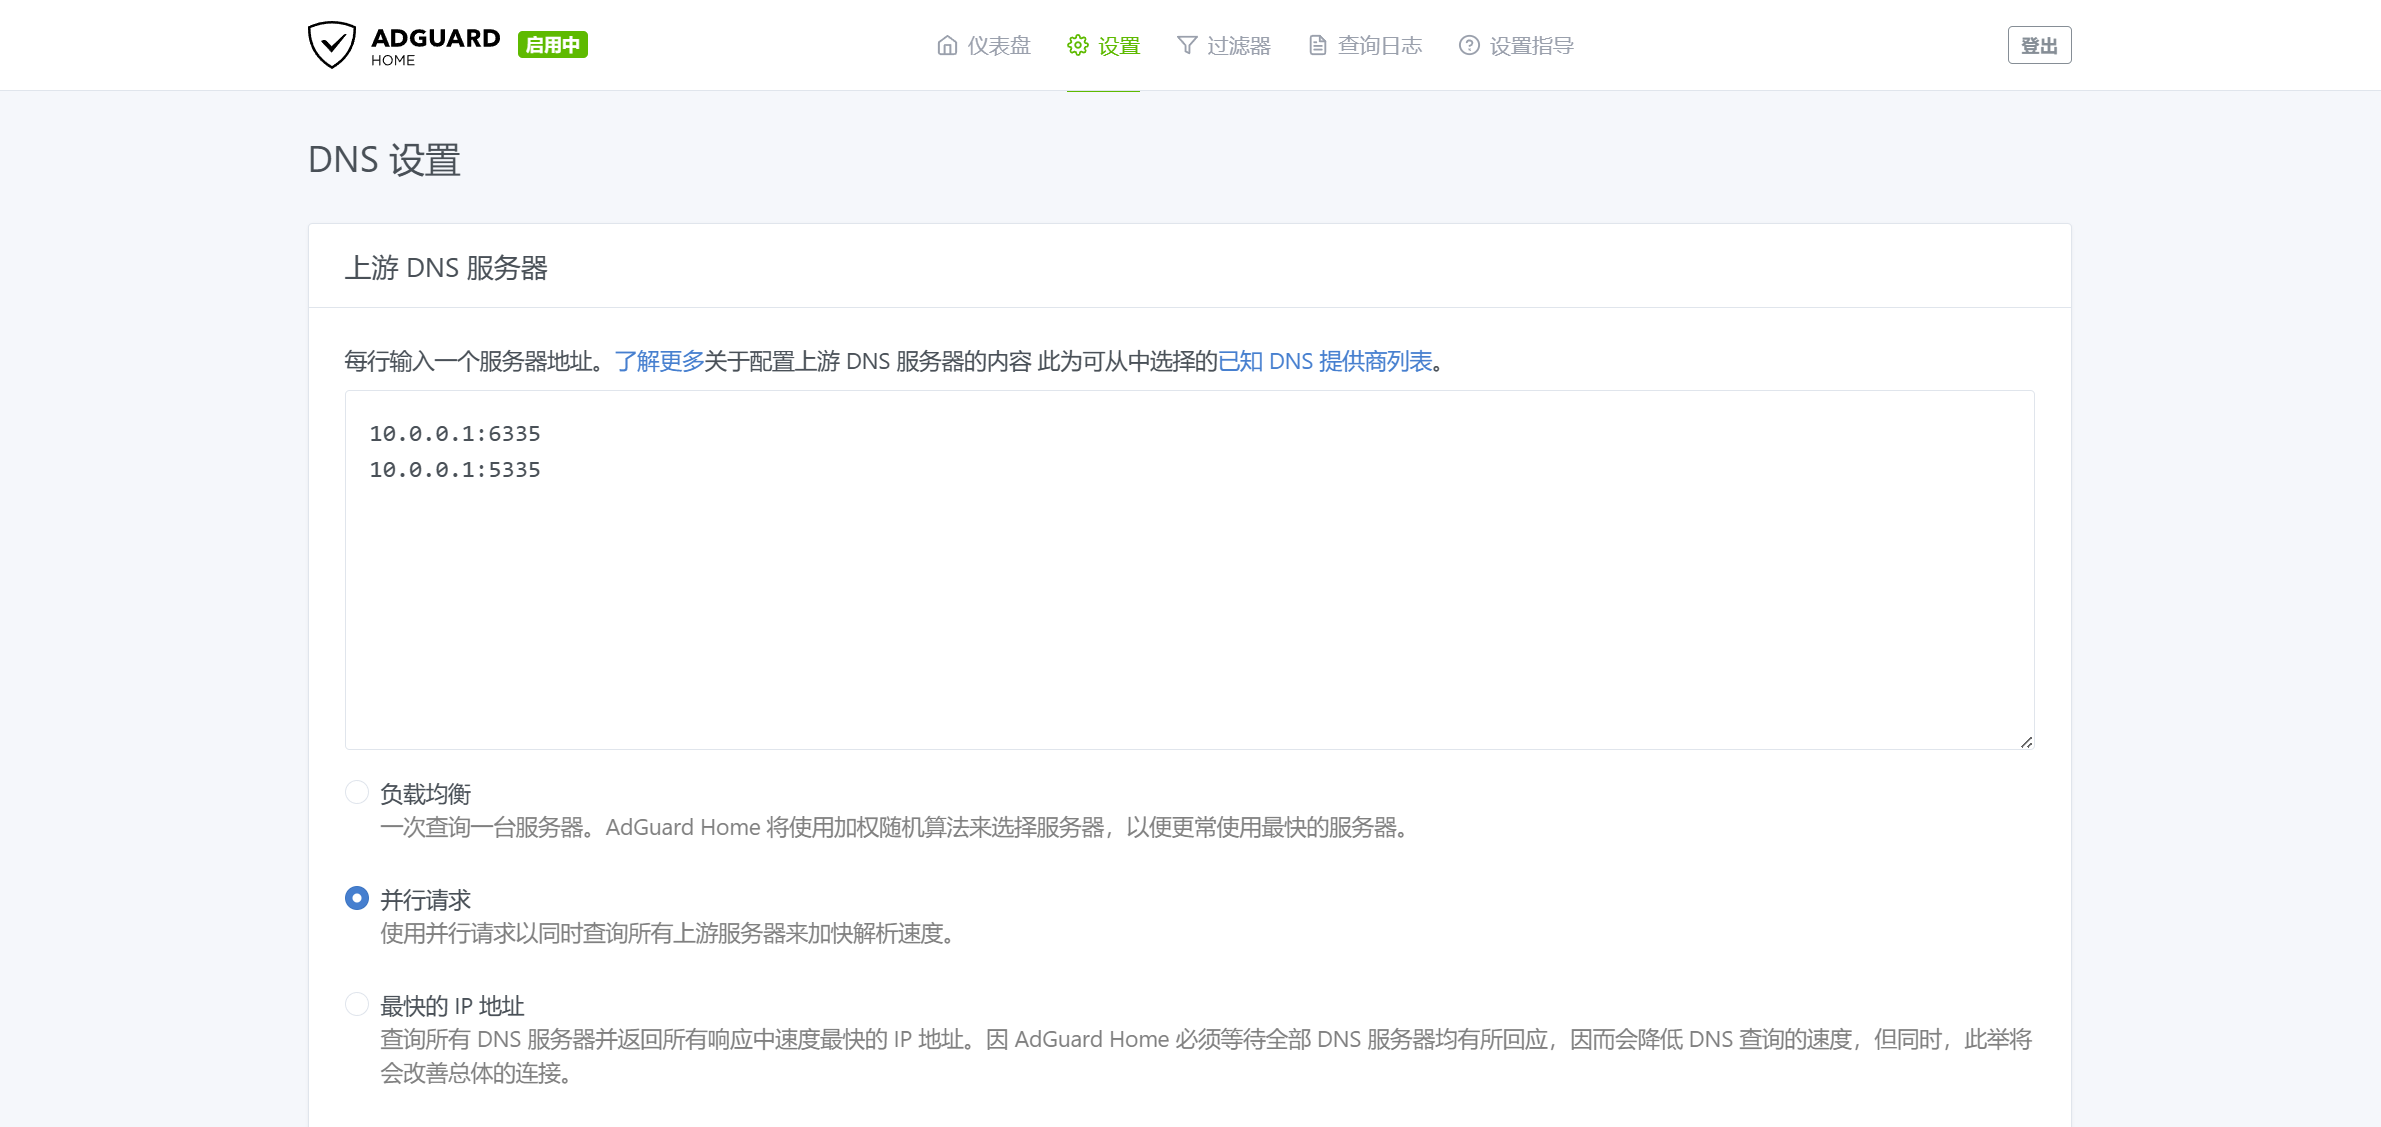Open the 查询日志 page
The width and height of the screenshot is (2381, 1127).
pos(1379,46)
